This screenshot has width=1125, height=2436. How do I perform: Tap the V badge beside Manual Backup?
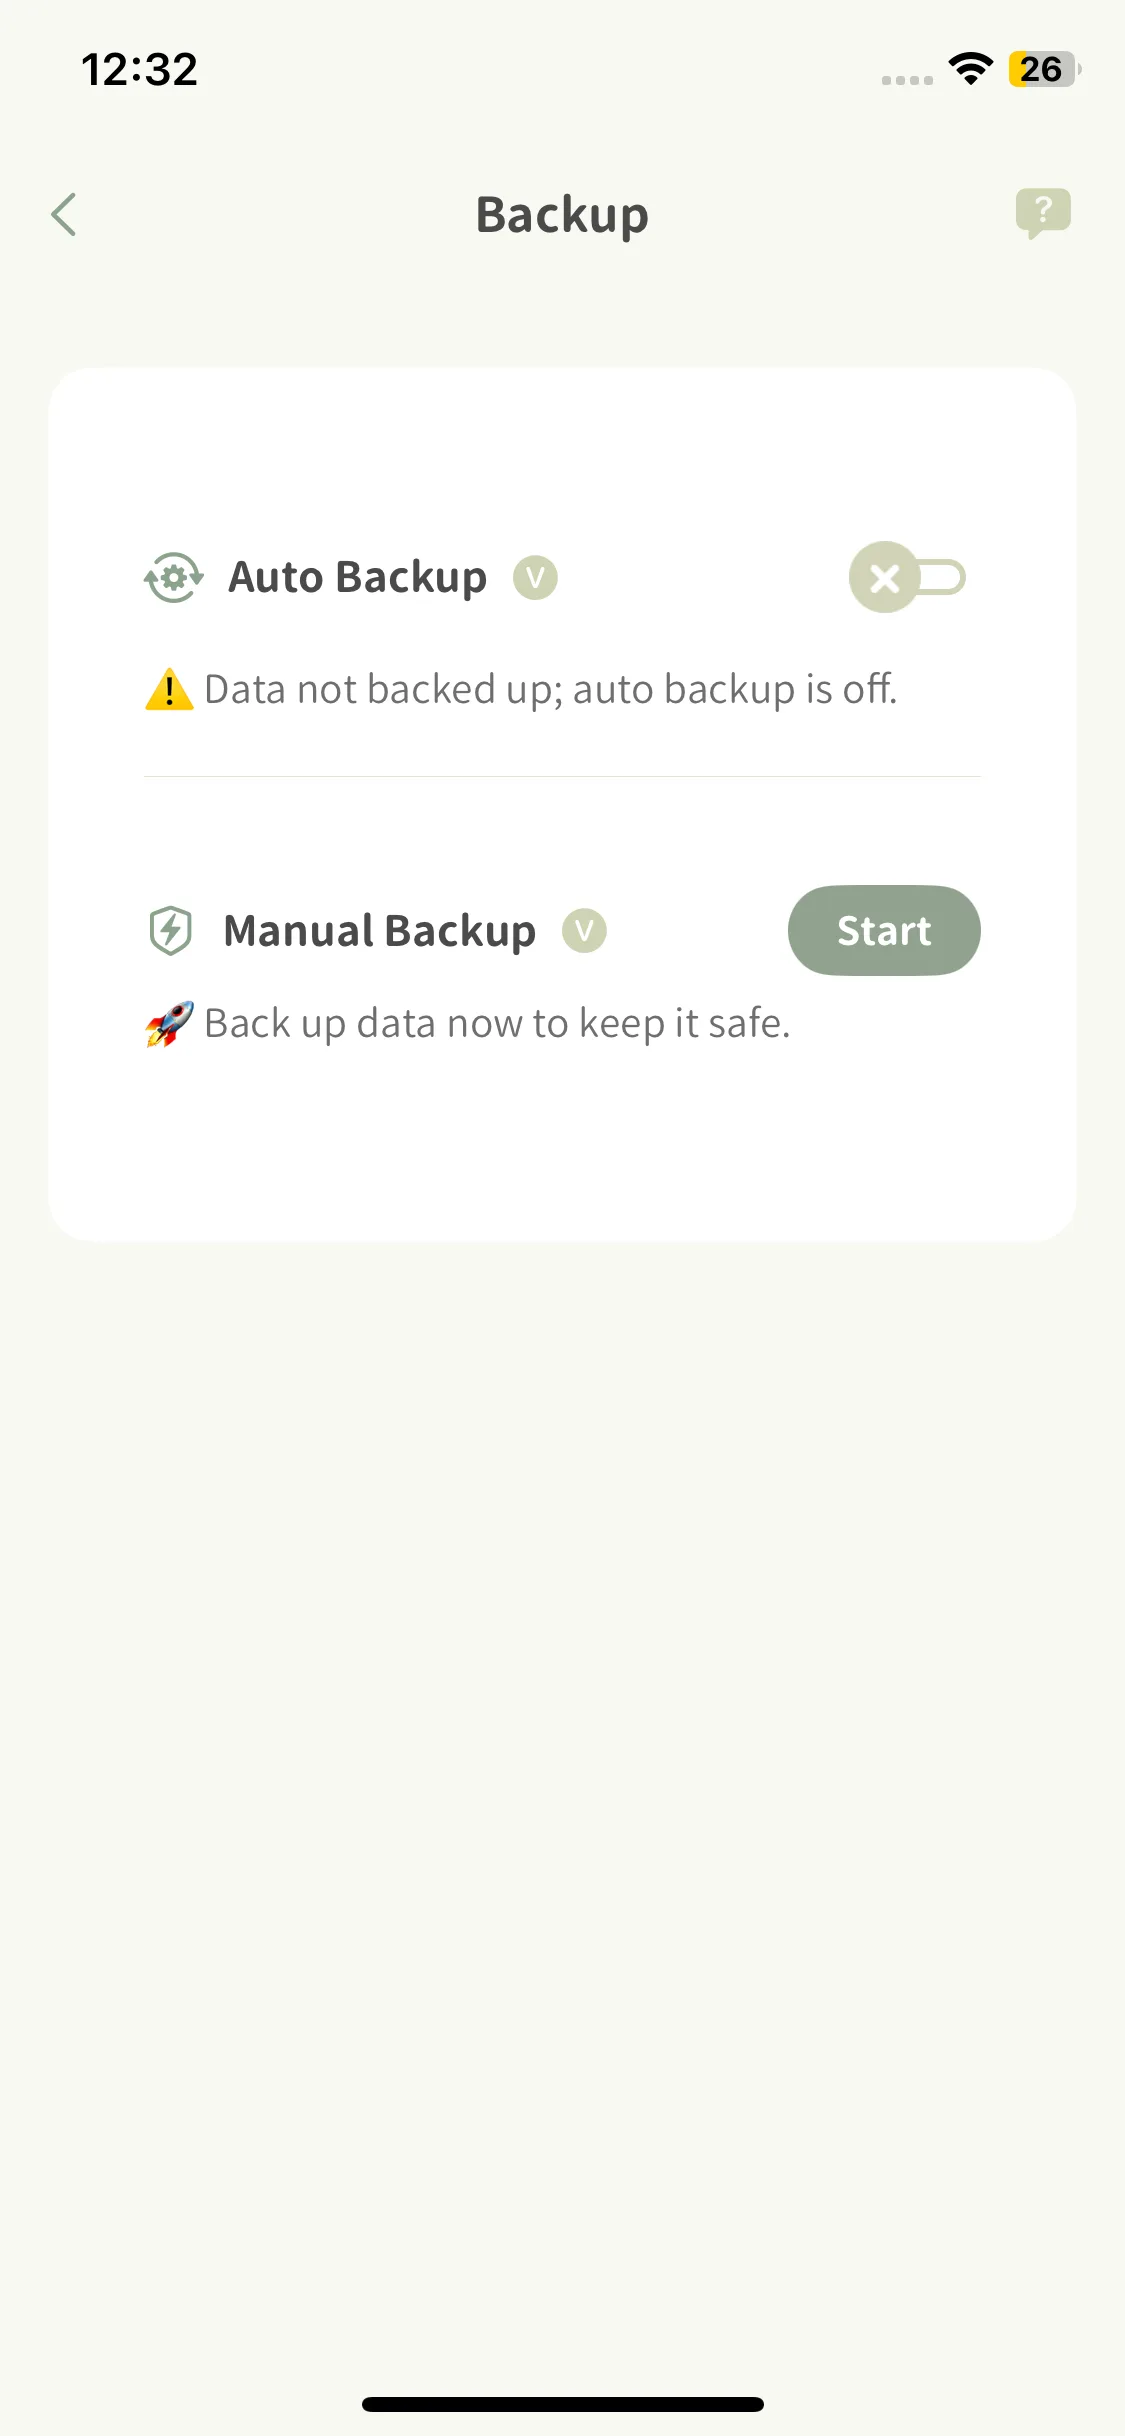tap(584, 931)
